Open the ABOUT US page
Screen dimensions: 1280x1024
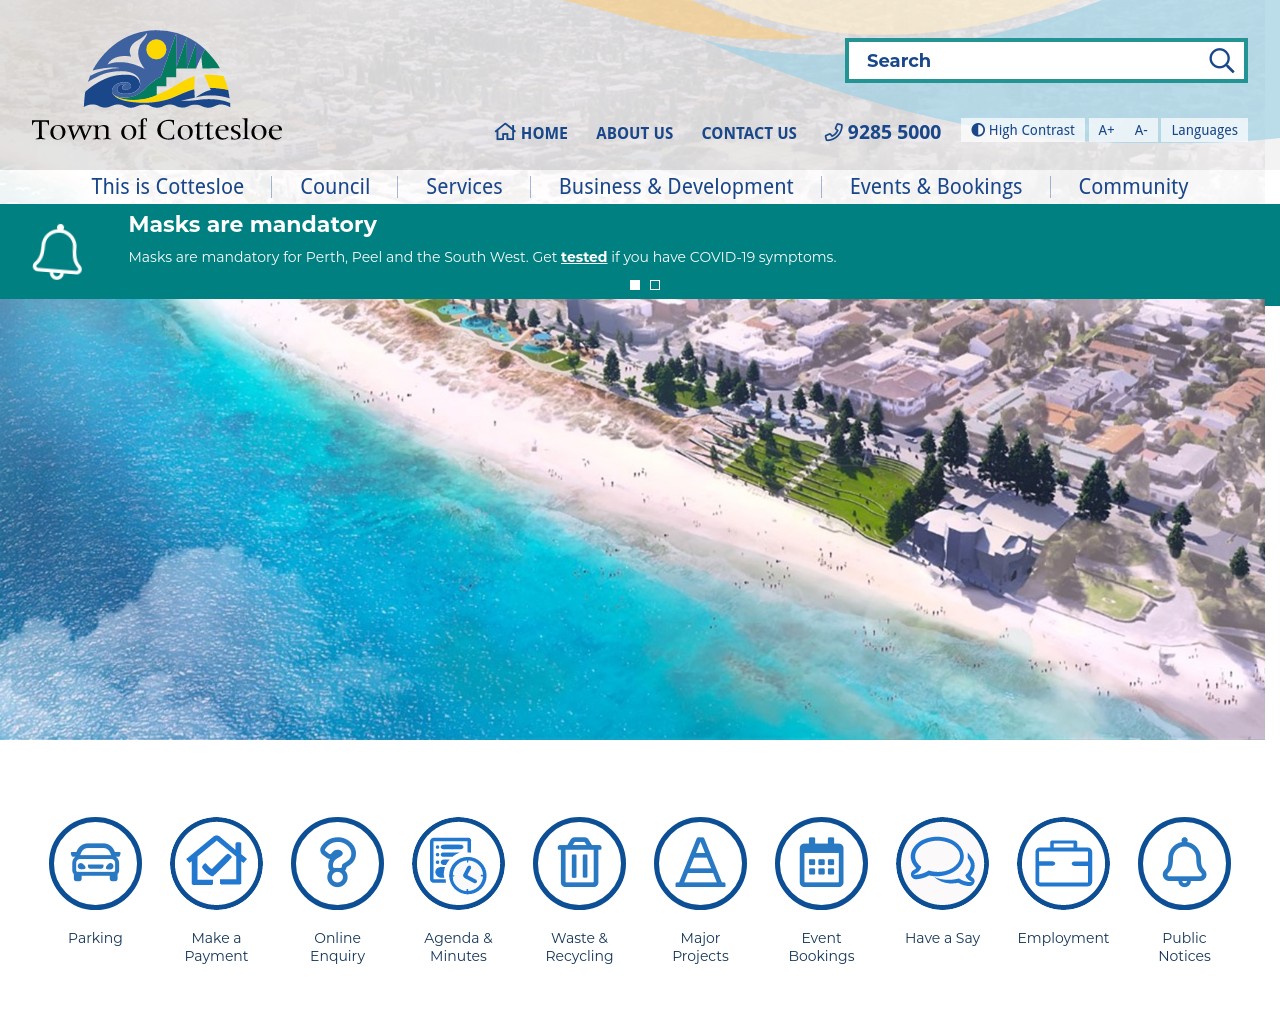(634, 132)
